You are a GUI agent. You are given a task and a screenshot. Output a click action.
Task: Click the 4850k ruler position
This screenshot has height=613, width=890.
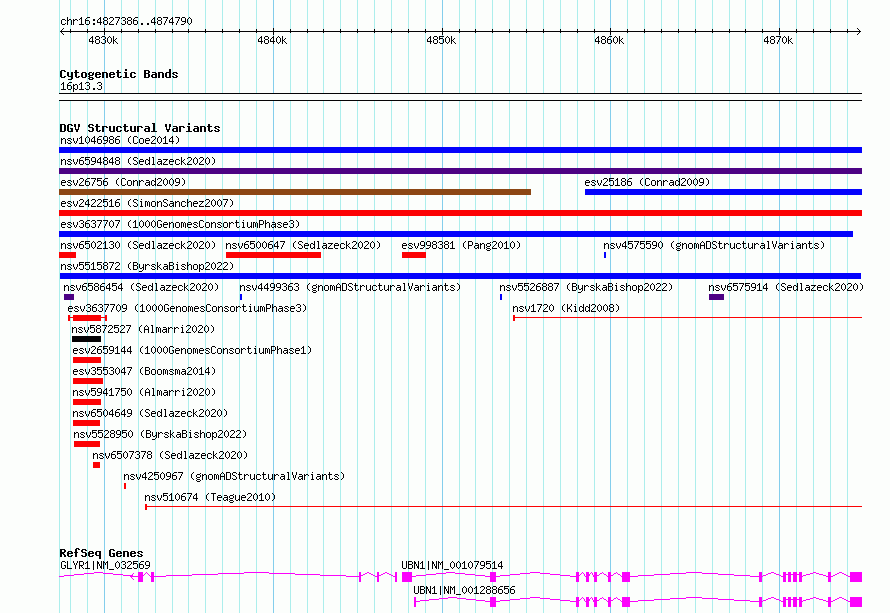(441, 40)
